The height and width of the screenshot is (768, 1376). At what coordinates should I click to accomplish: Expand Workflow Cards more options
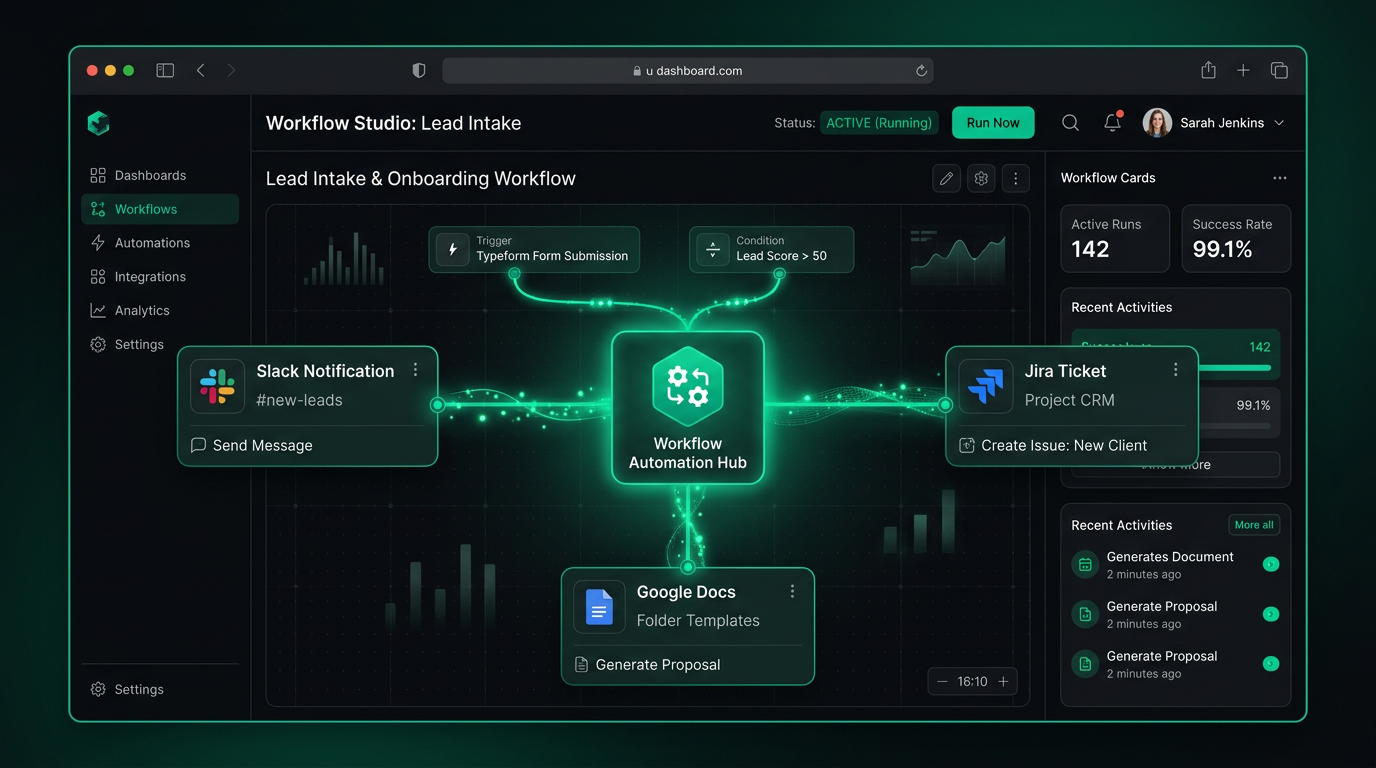pyautogui.click(x=1279, y=178)
